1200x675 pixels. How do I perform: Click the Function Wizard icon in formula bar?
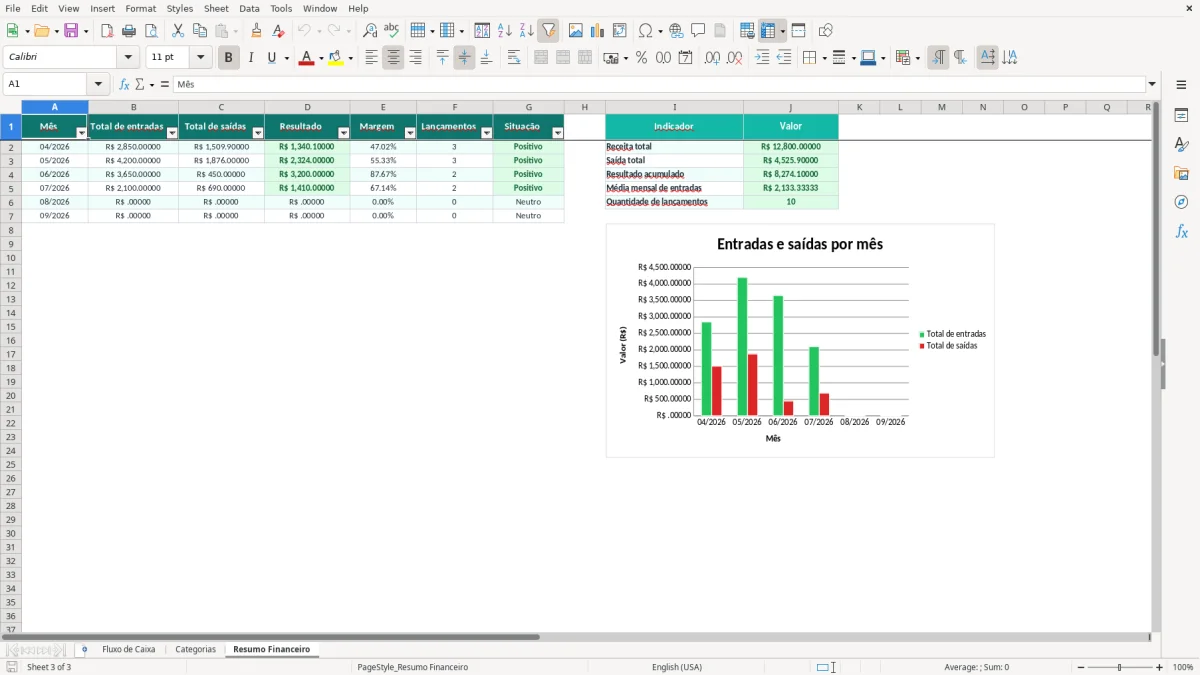(124, 85)
